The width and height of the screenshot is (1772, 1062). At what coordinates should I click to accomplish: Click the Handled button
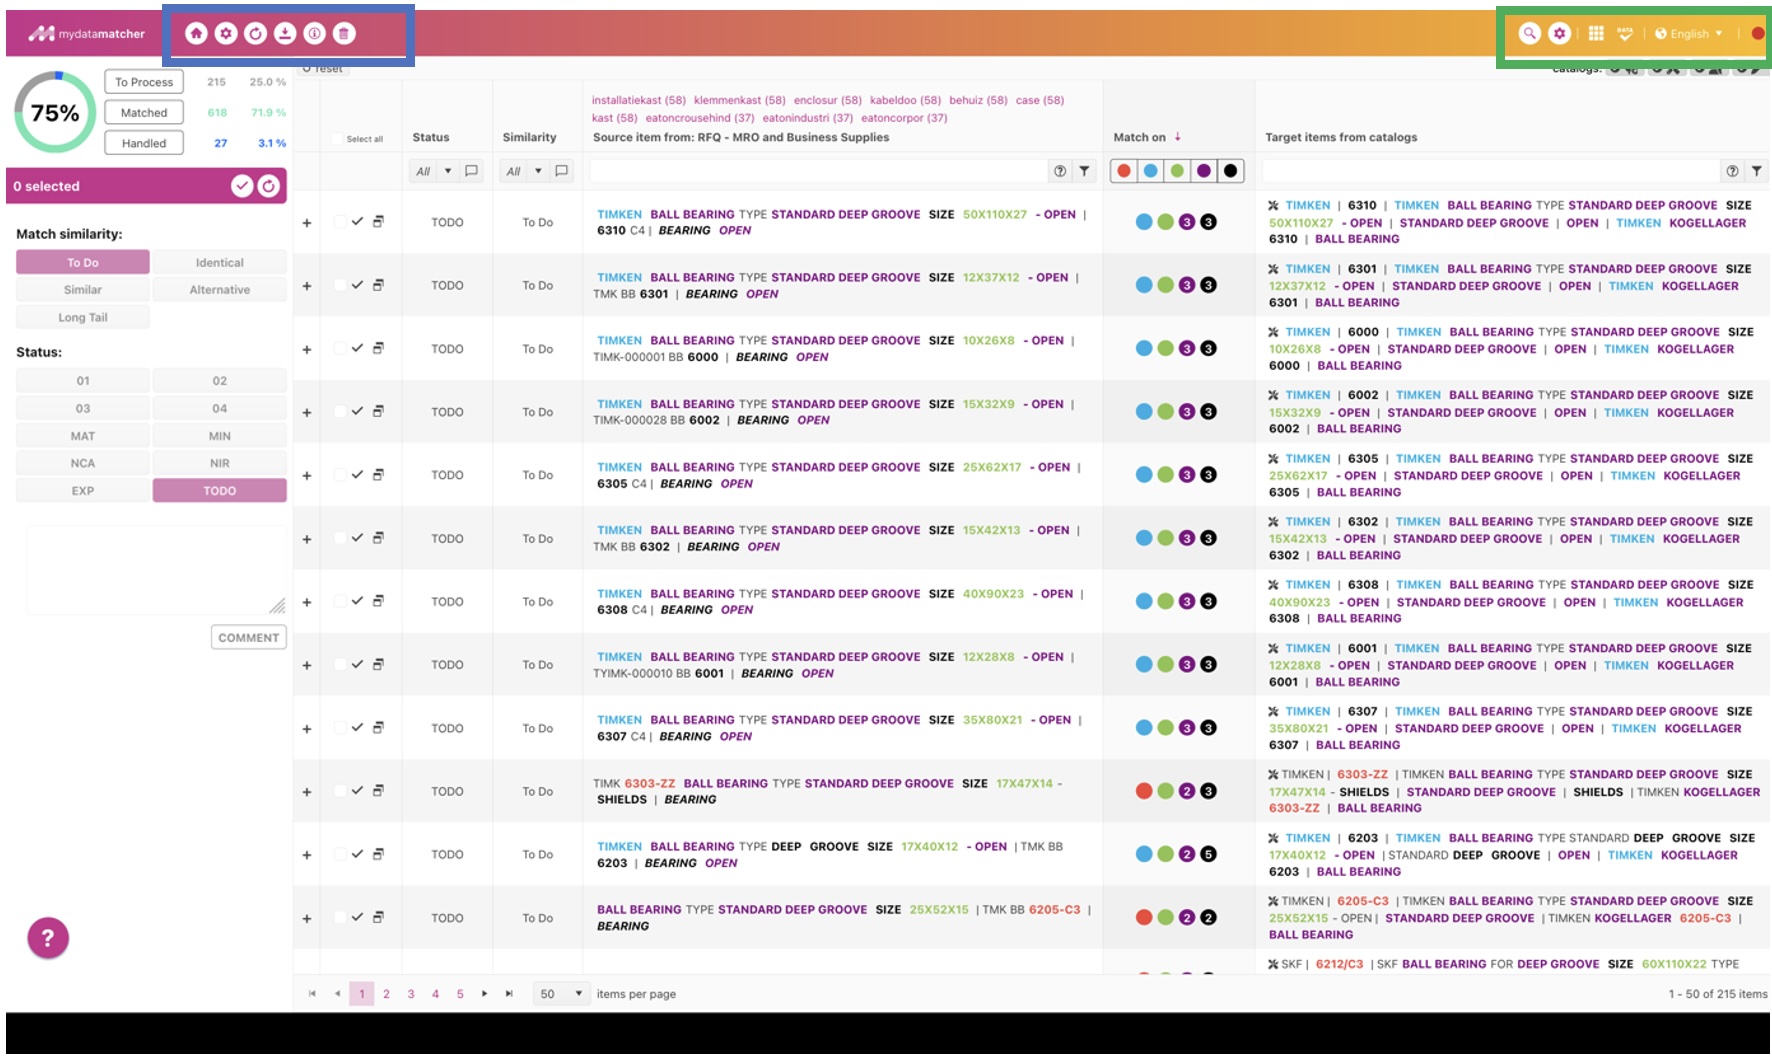coord(144,143)
